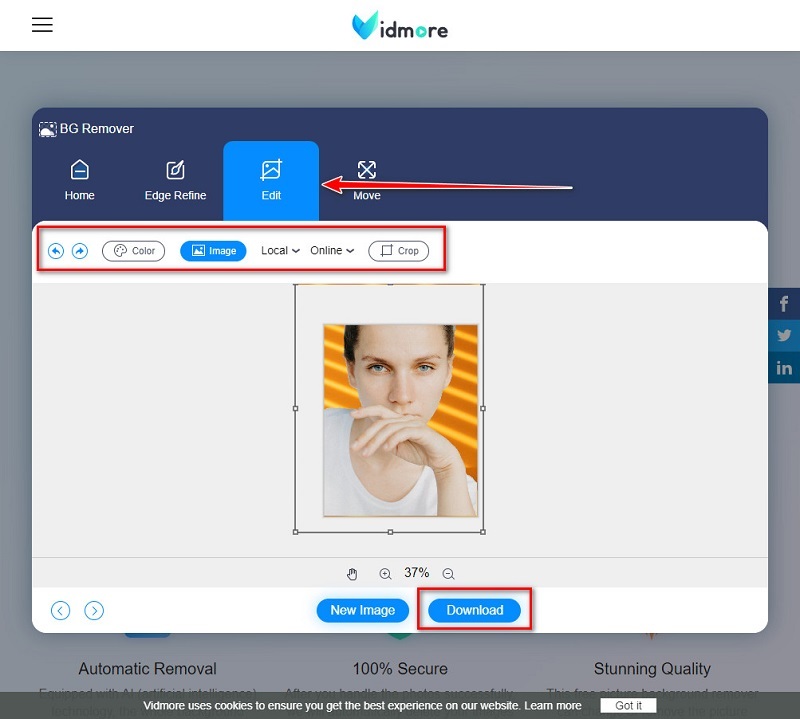Screen dimensions: 800x719
Task: Expand the Local dropdown
Action: pos(280,251)
